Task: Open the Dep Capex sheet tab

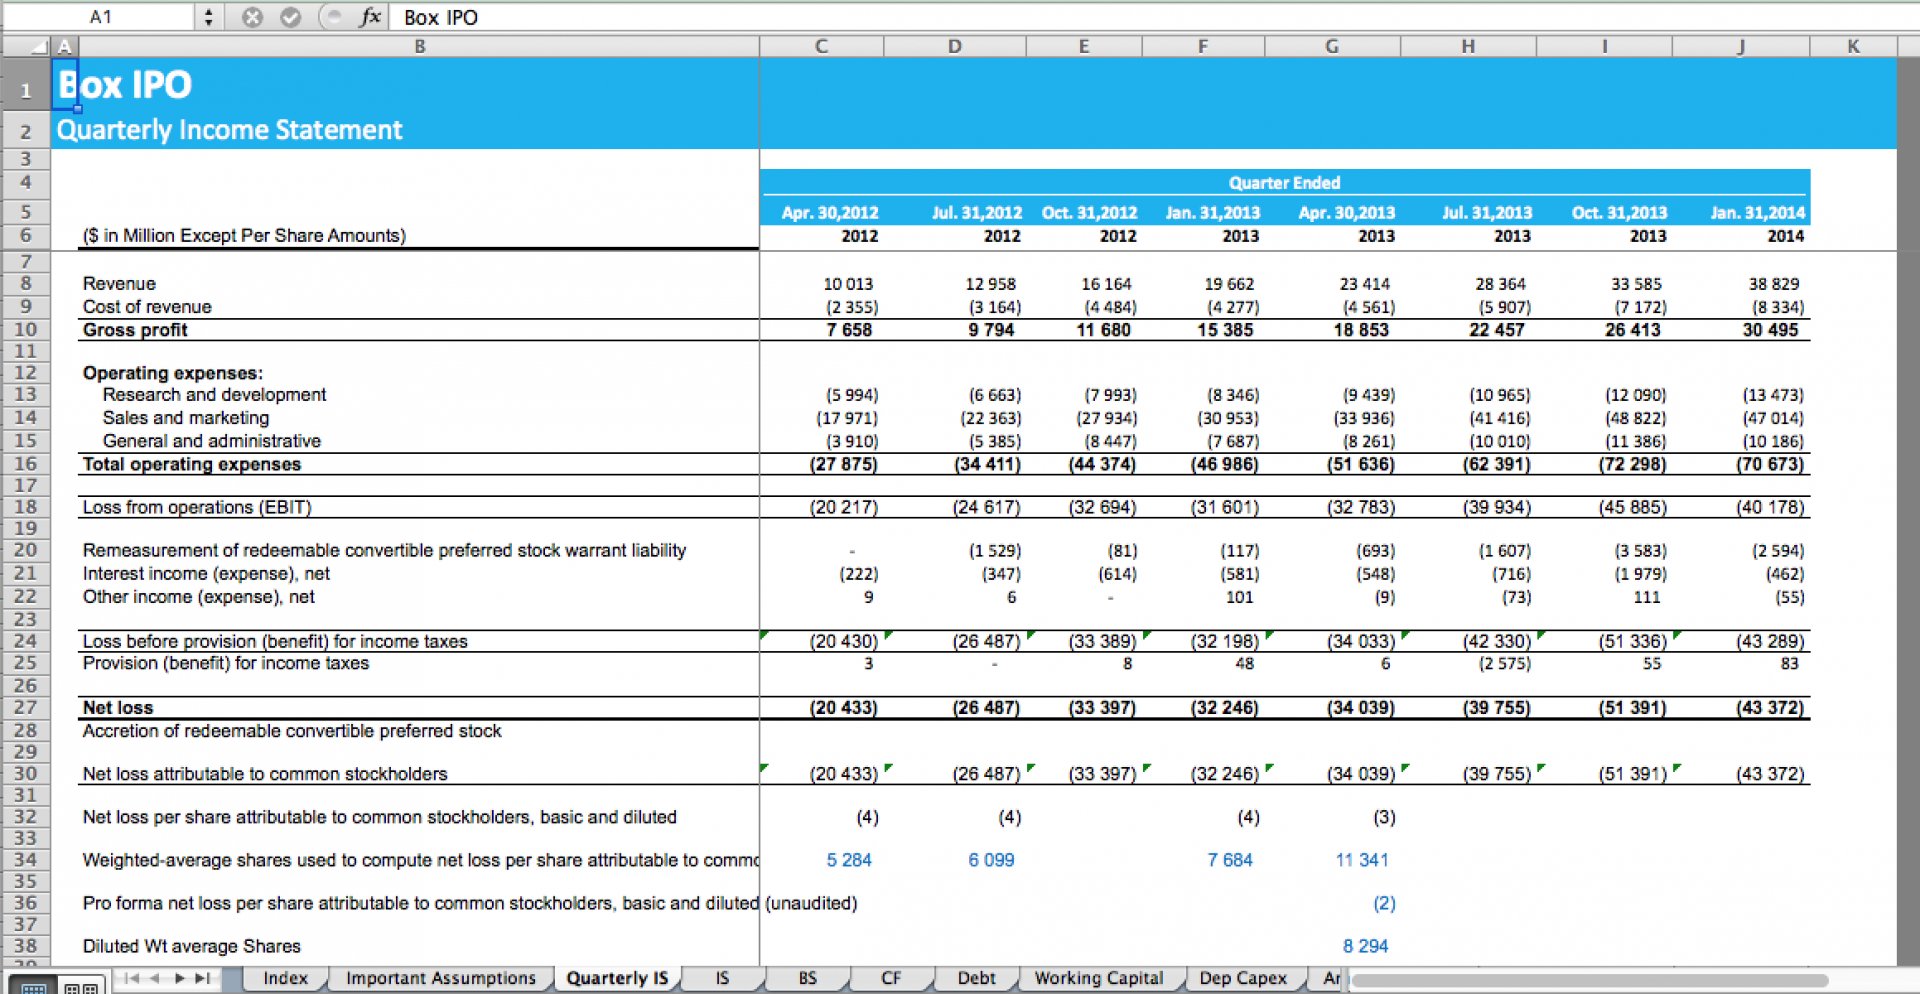Action: tap(1243, 978)
